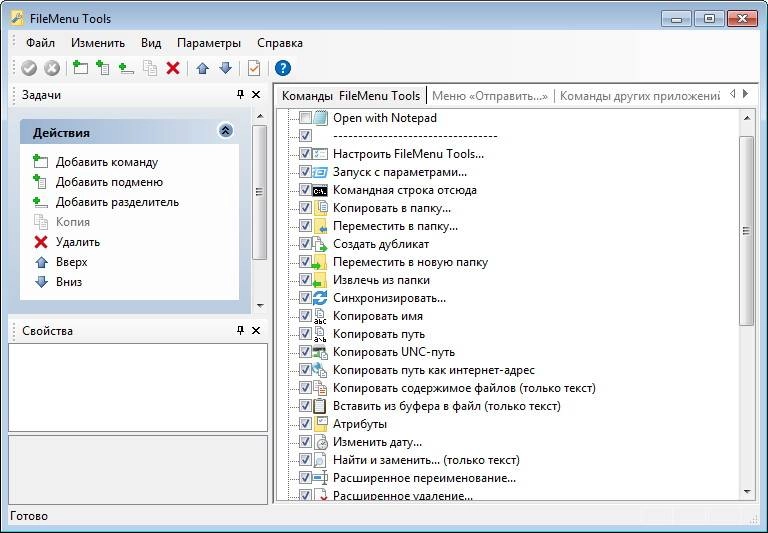This screenshot has width=768, height=533.
Task: Open the Параметры menu
Action: pos(209,43)
